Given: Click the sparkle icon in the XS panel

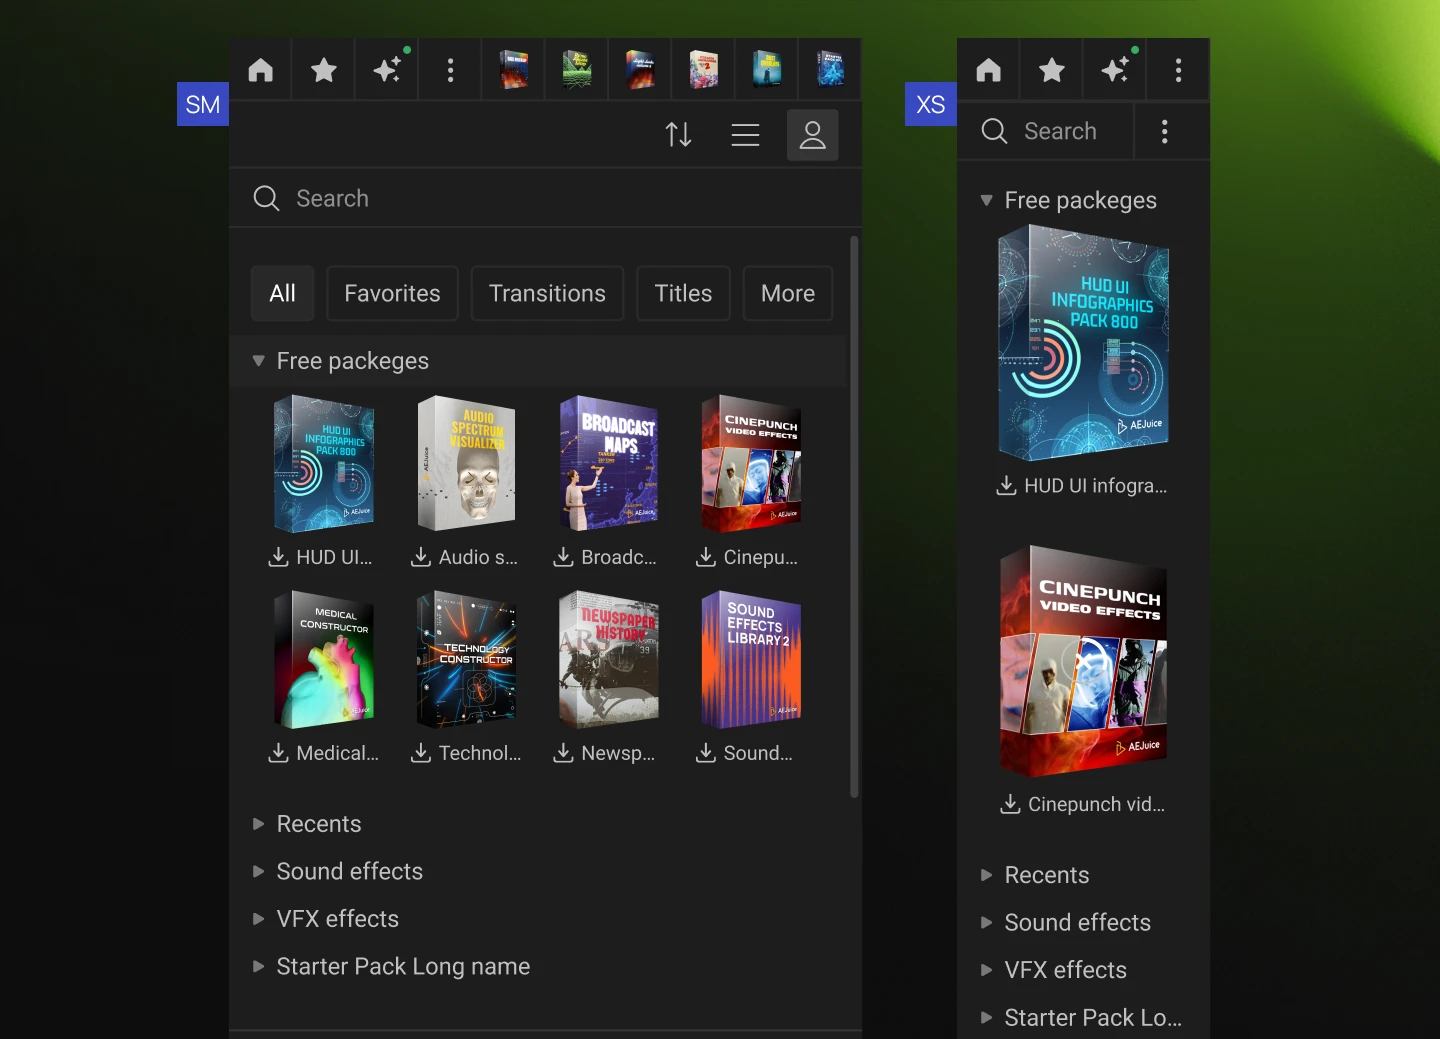Looking at the screenshot, I should [1115, 69].
